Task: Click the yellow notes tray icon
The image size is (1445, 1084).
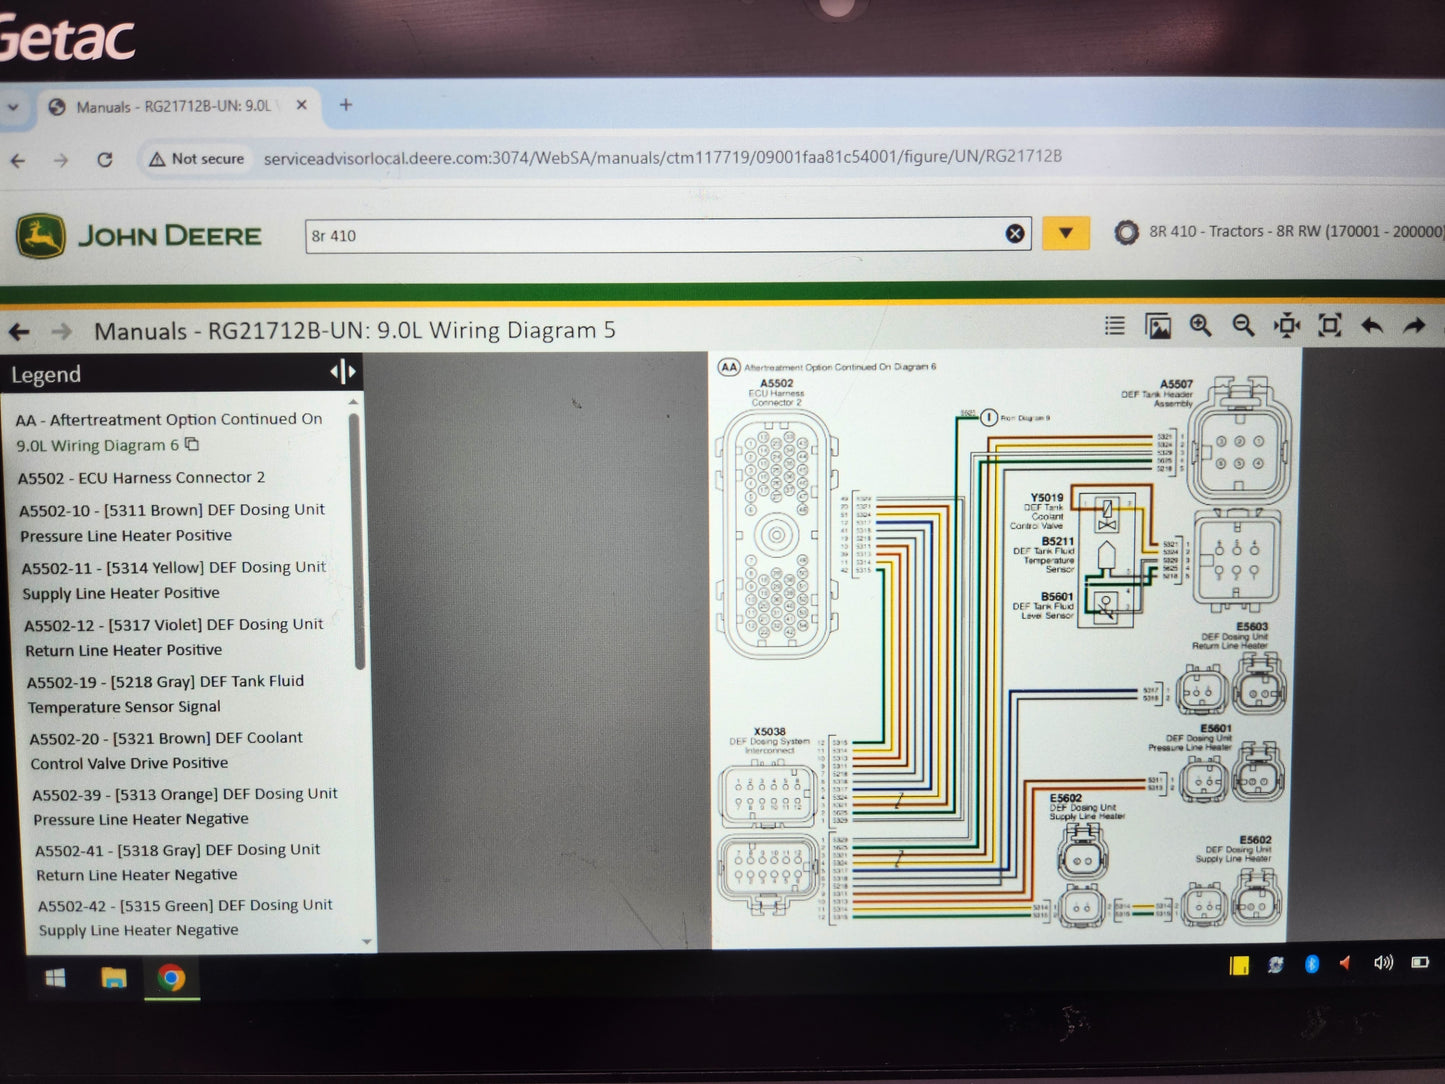Action: [x=1239, y=965]
